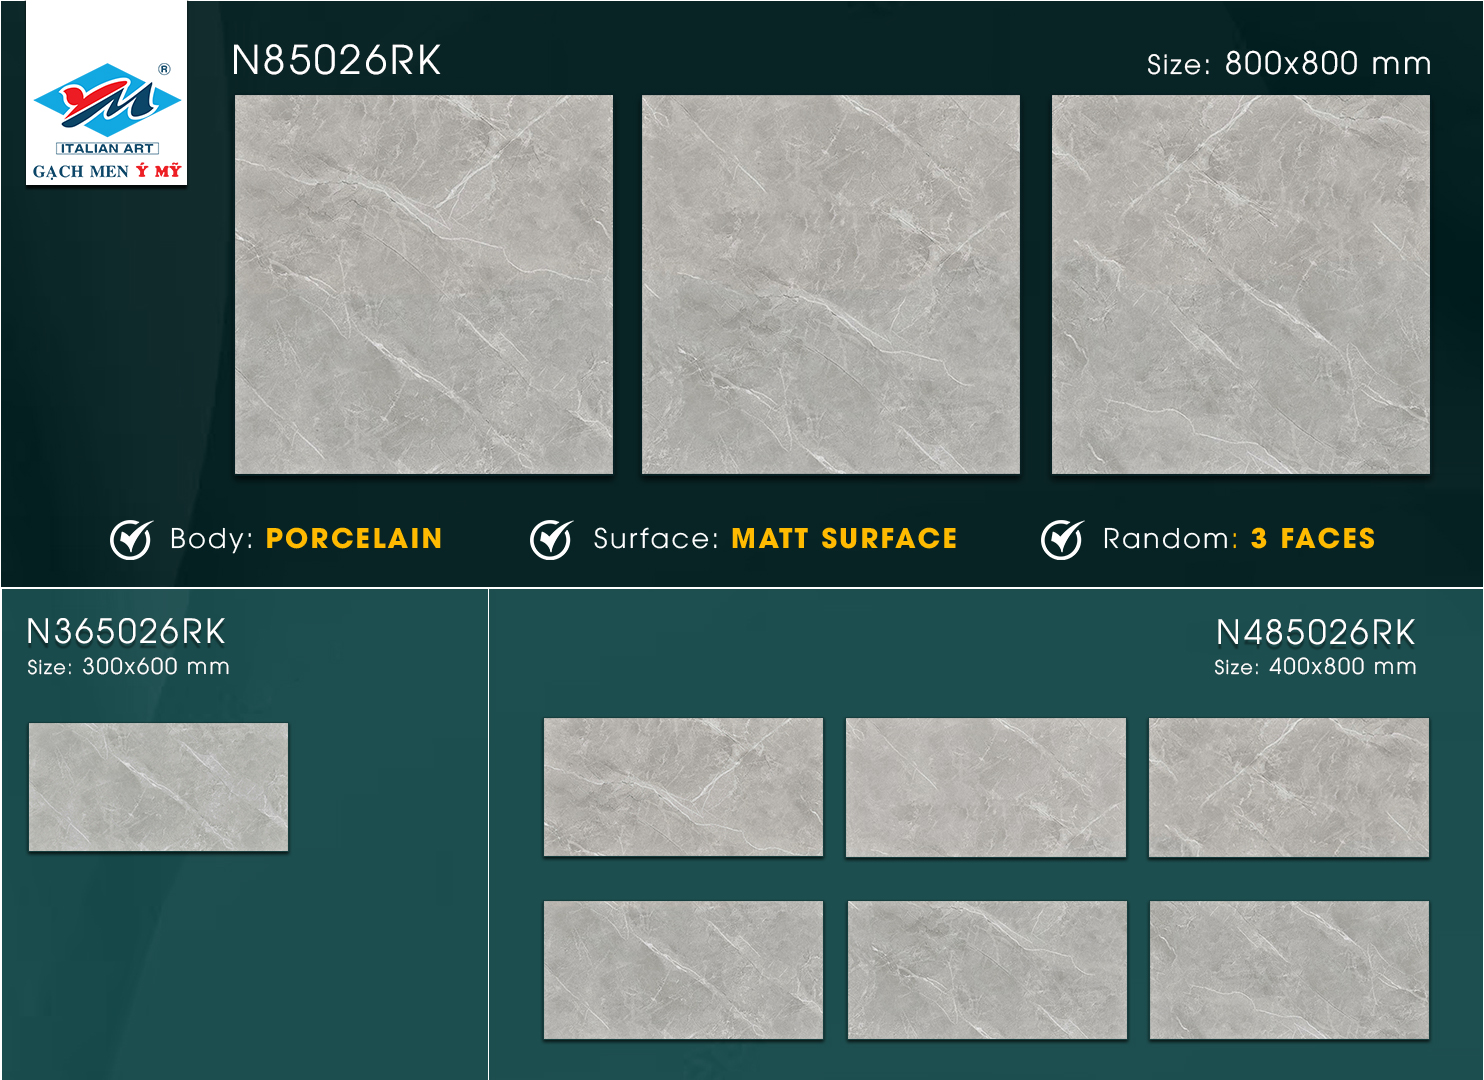Click the yellow 3 FACES text
1484x1080 pixels.
tap(1313, 539)
